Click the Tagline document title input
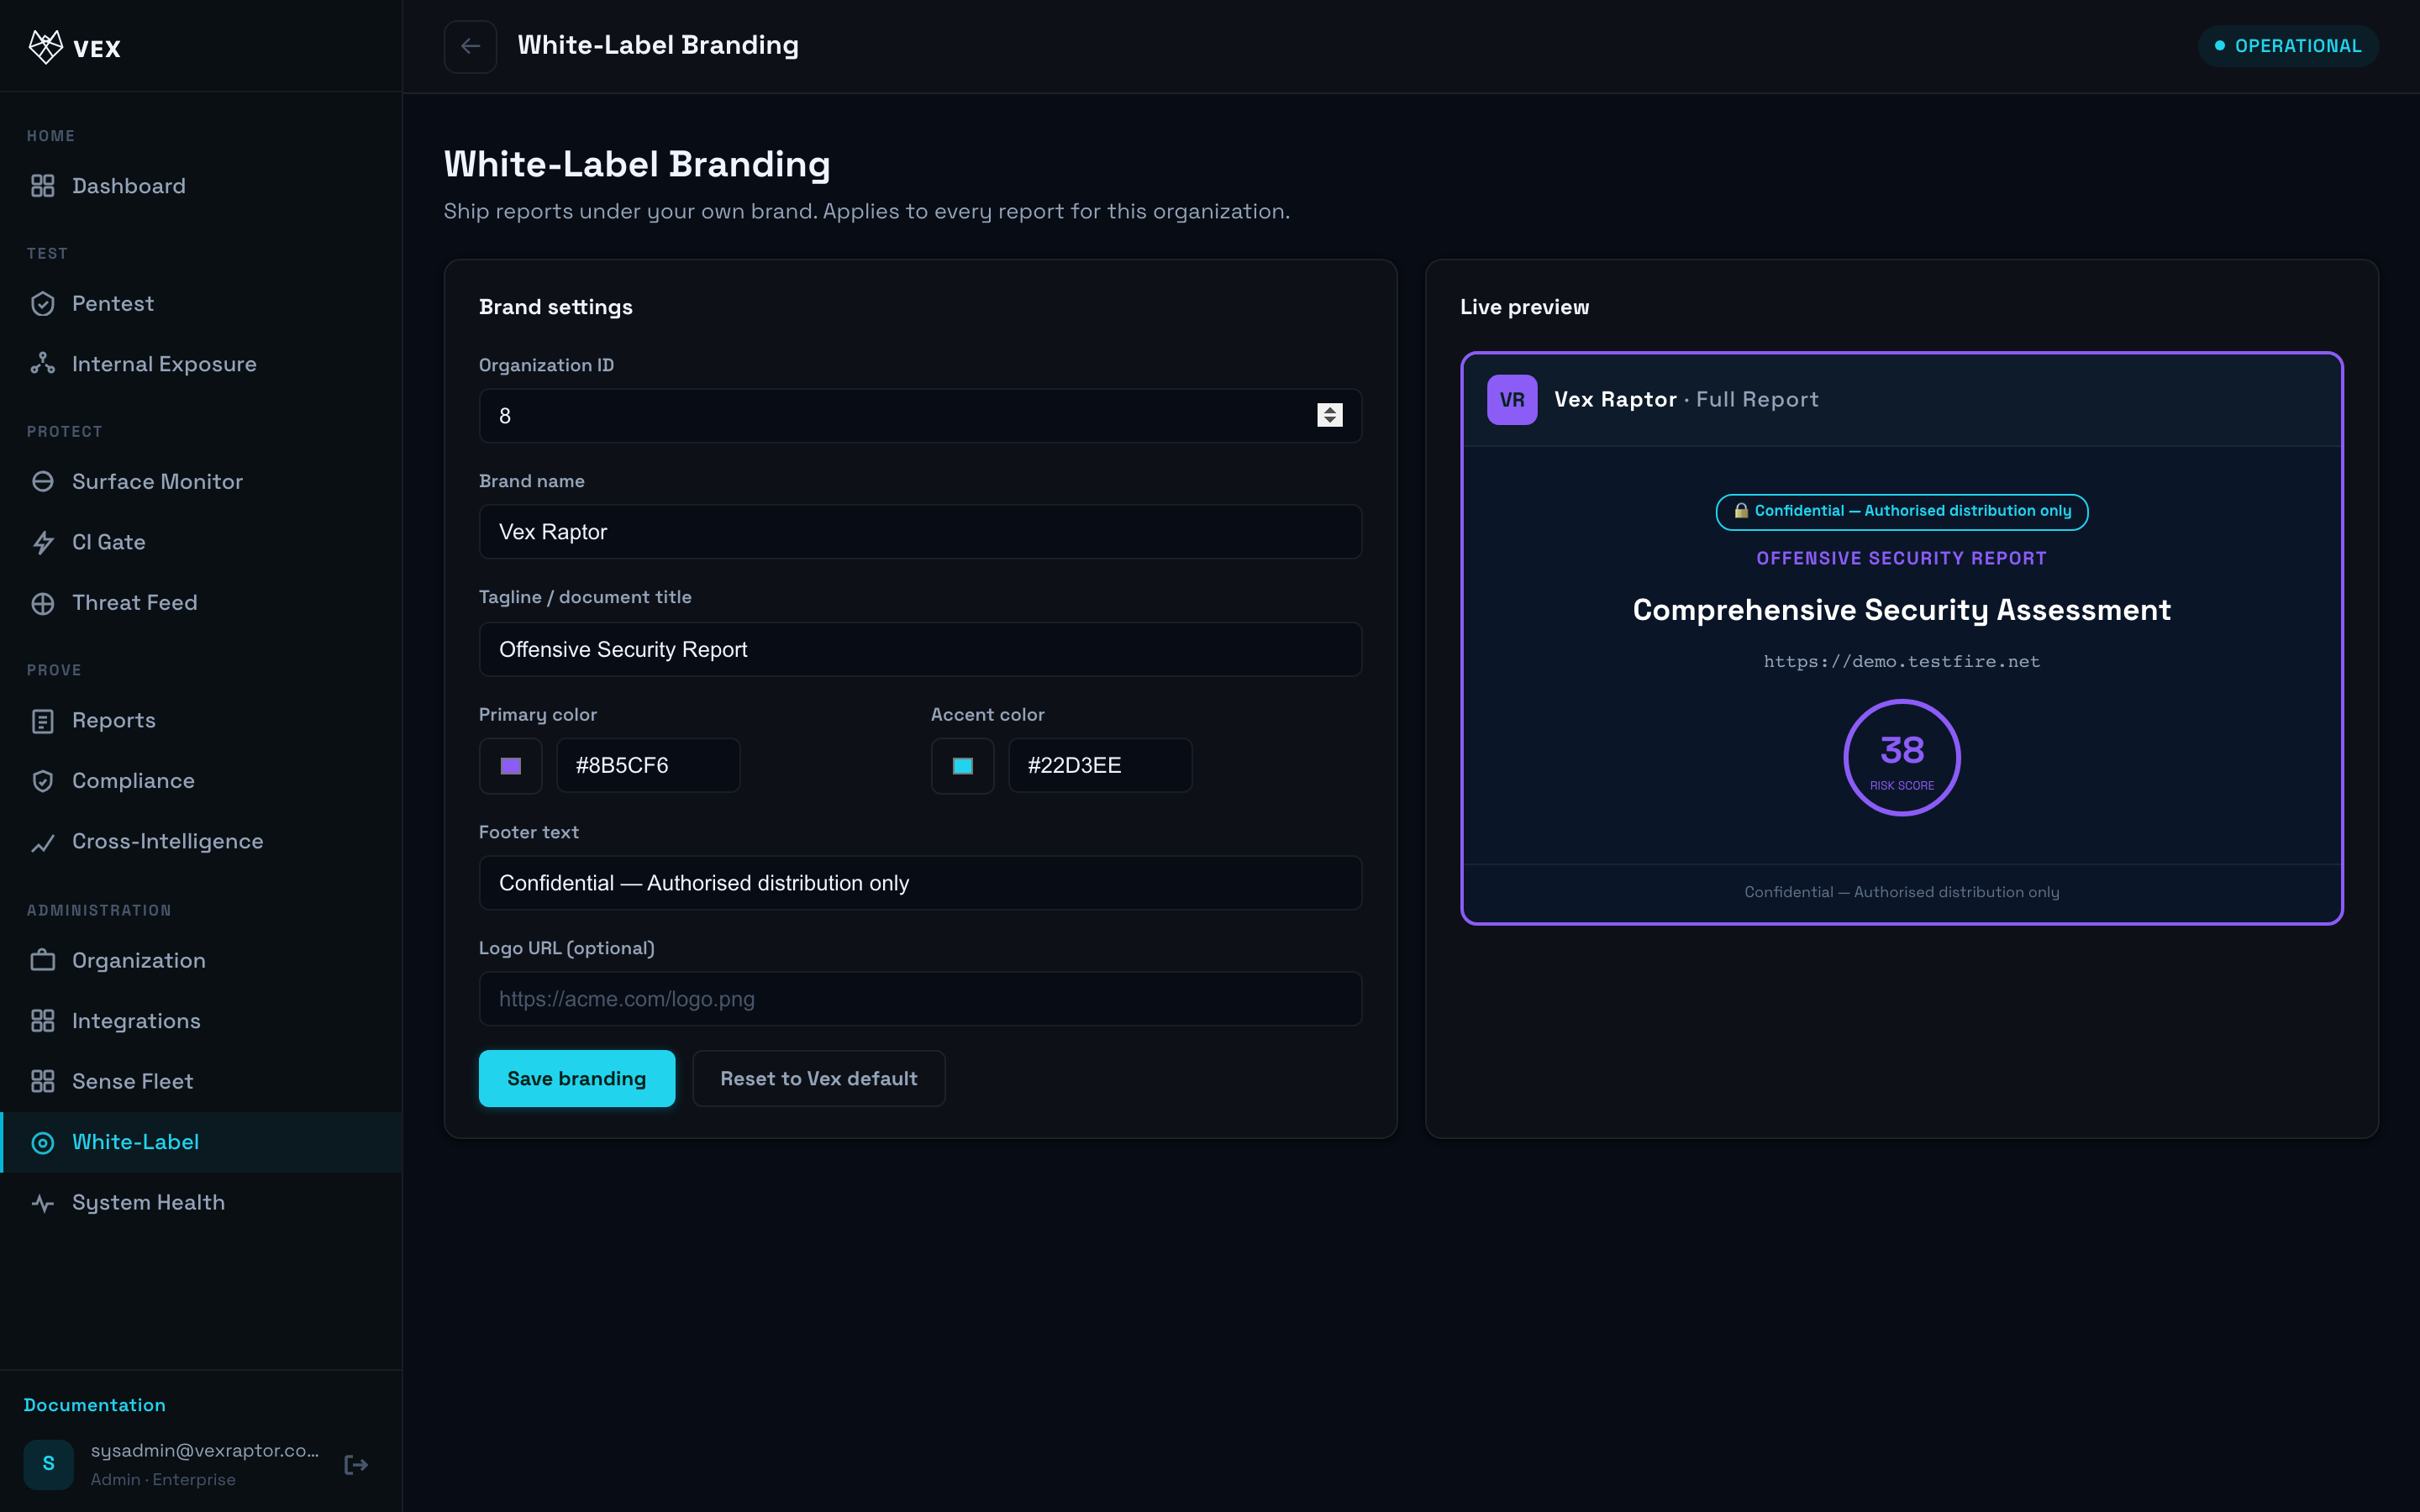Screen dimensions: 2420x1512 [920, 650]
